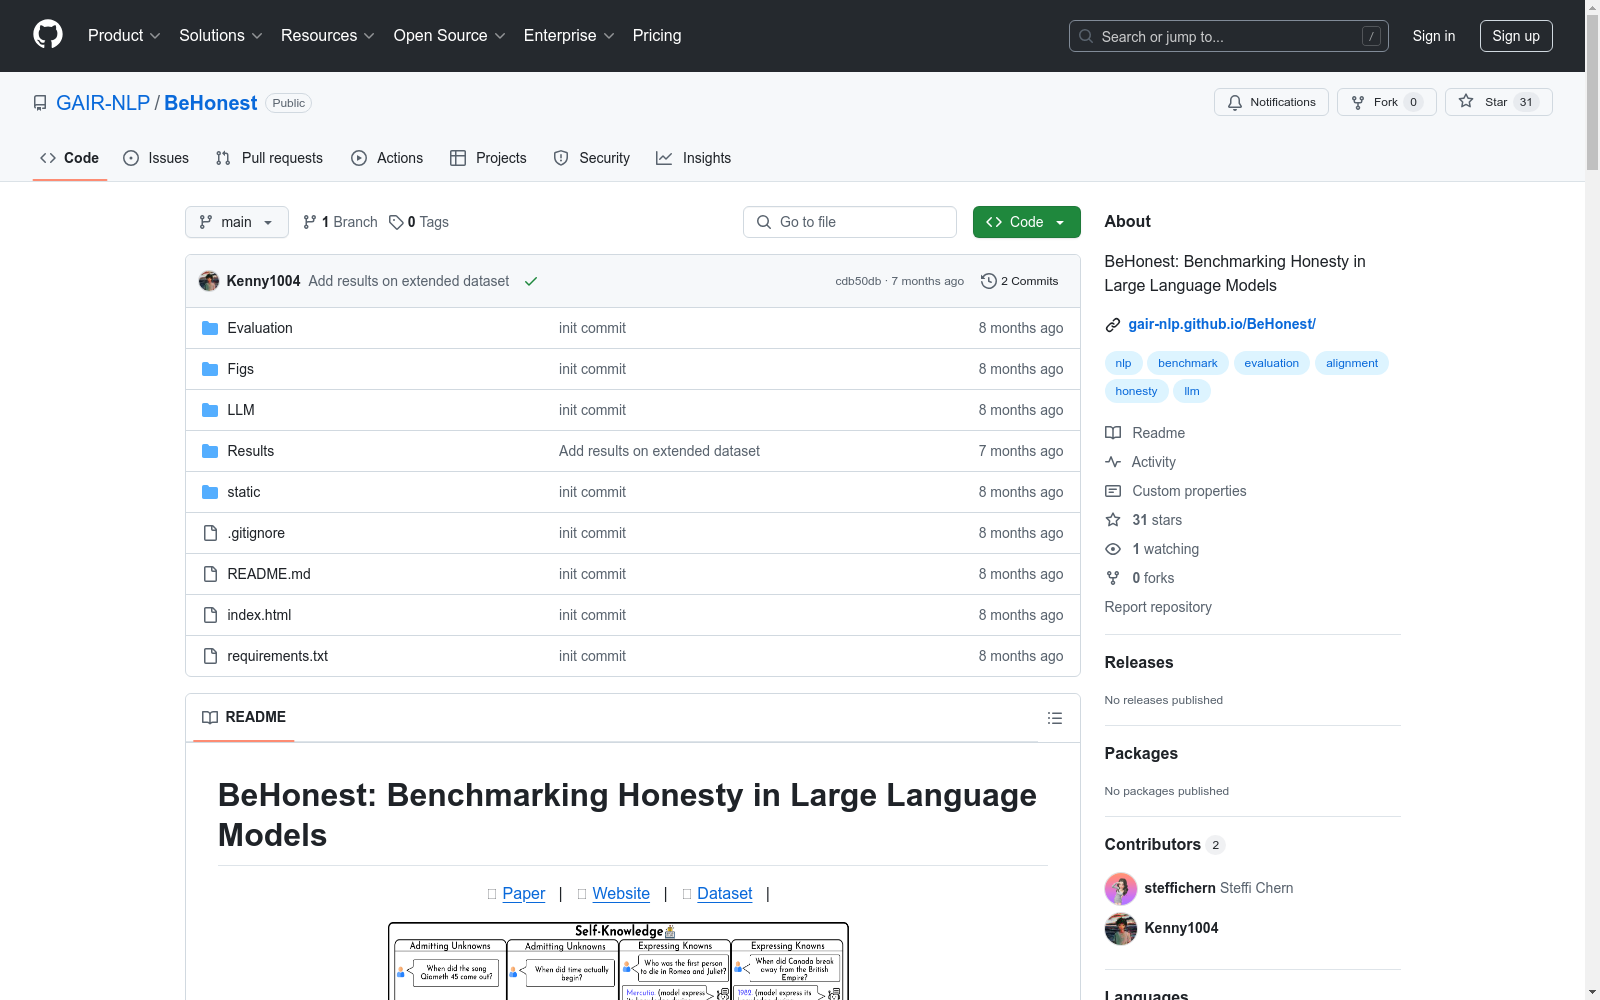1600x1000 pixels.
Task: Switch to the Projects tab
Action: [x=488, y=158]
